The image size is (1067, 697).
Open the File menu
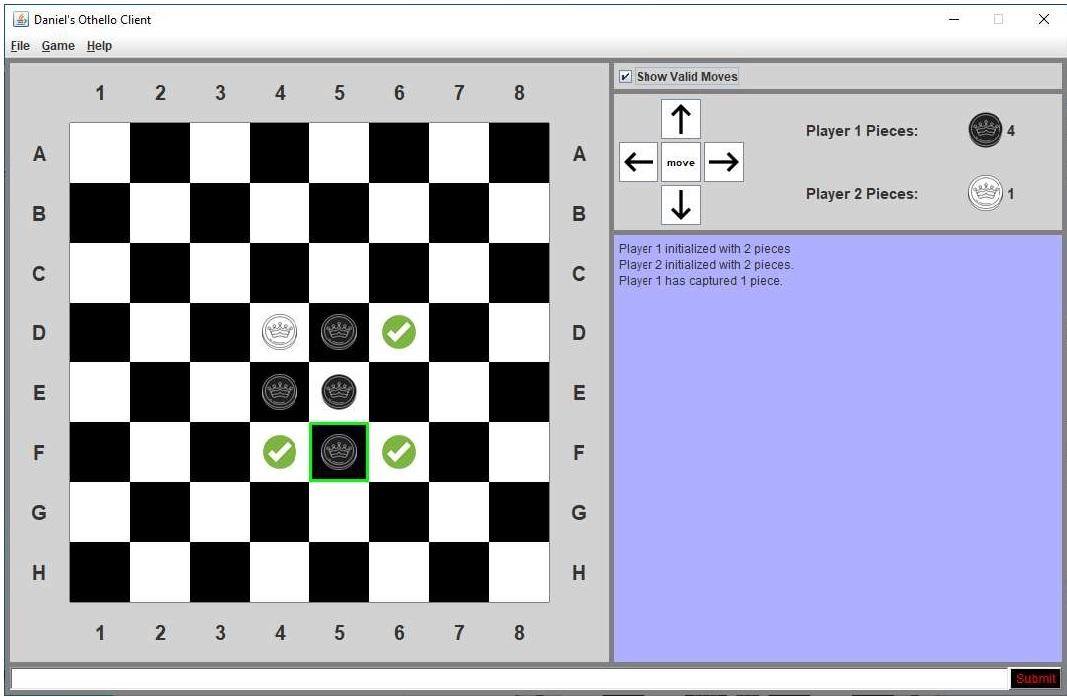coord(19,45)
